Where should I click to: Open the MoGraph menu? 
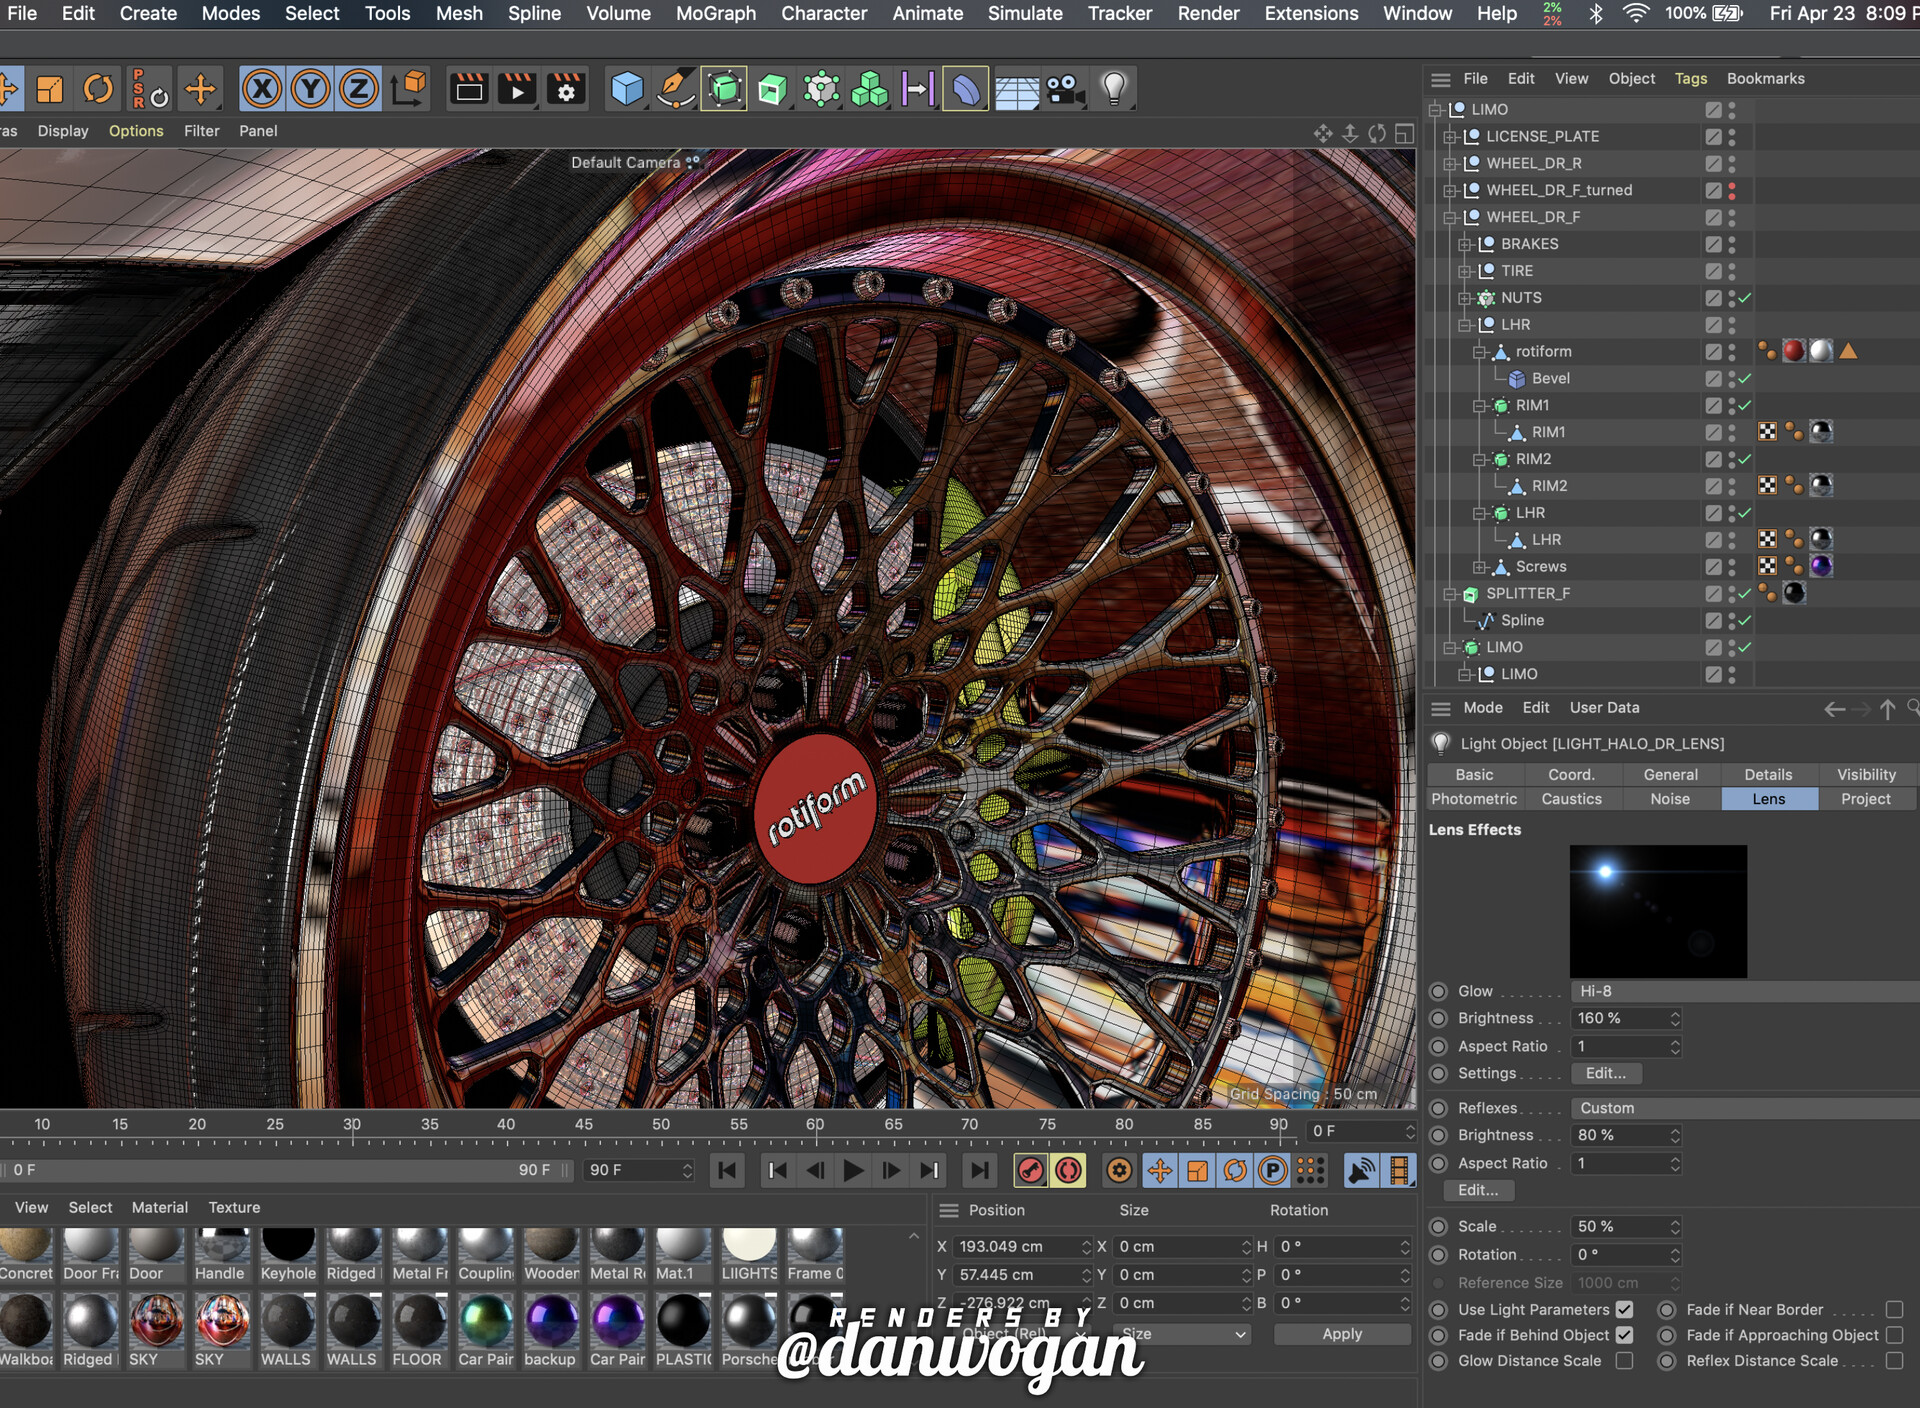pos(715,13)
